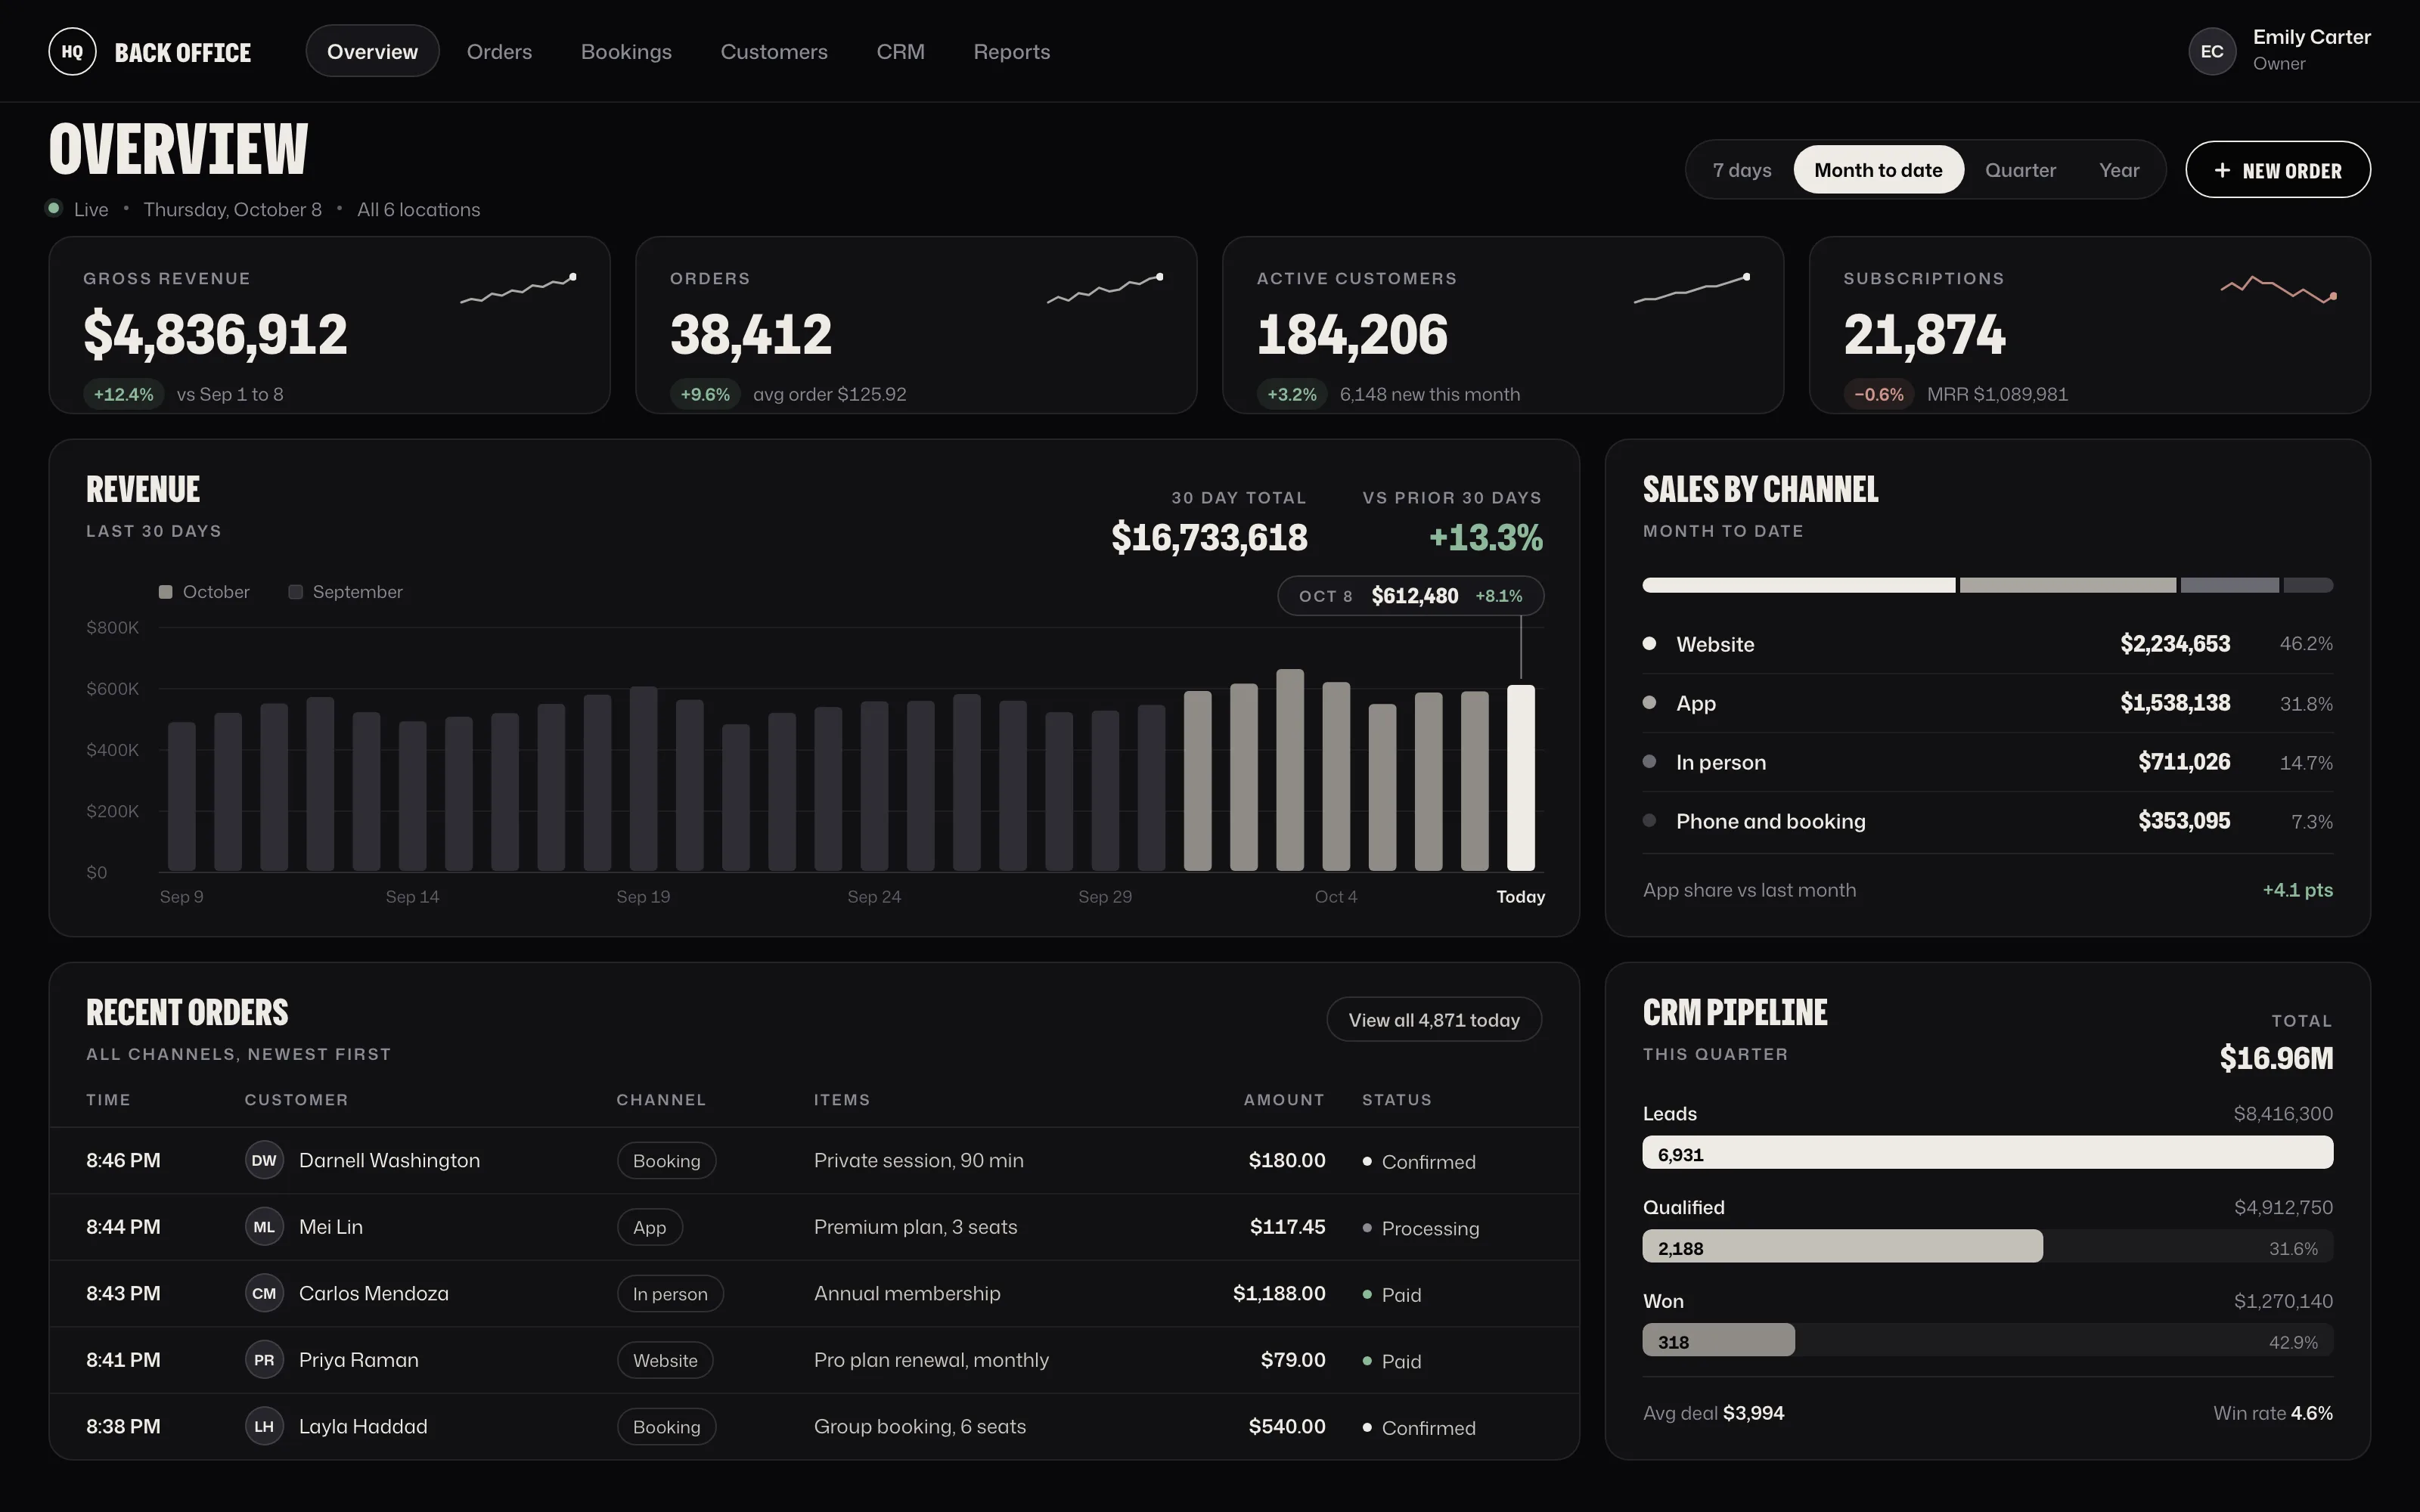Click the Orders sparkline chart
Viewport: 2420px width, 1512px height.
click(1105, 288)
